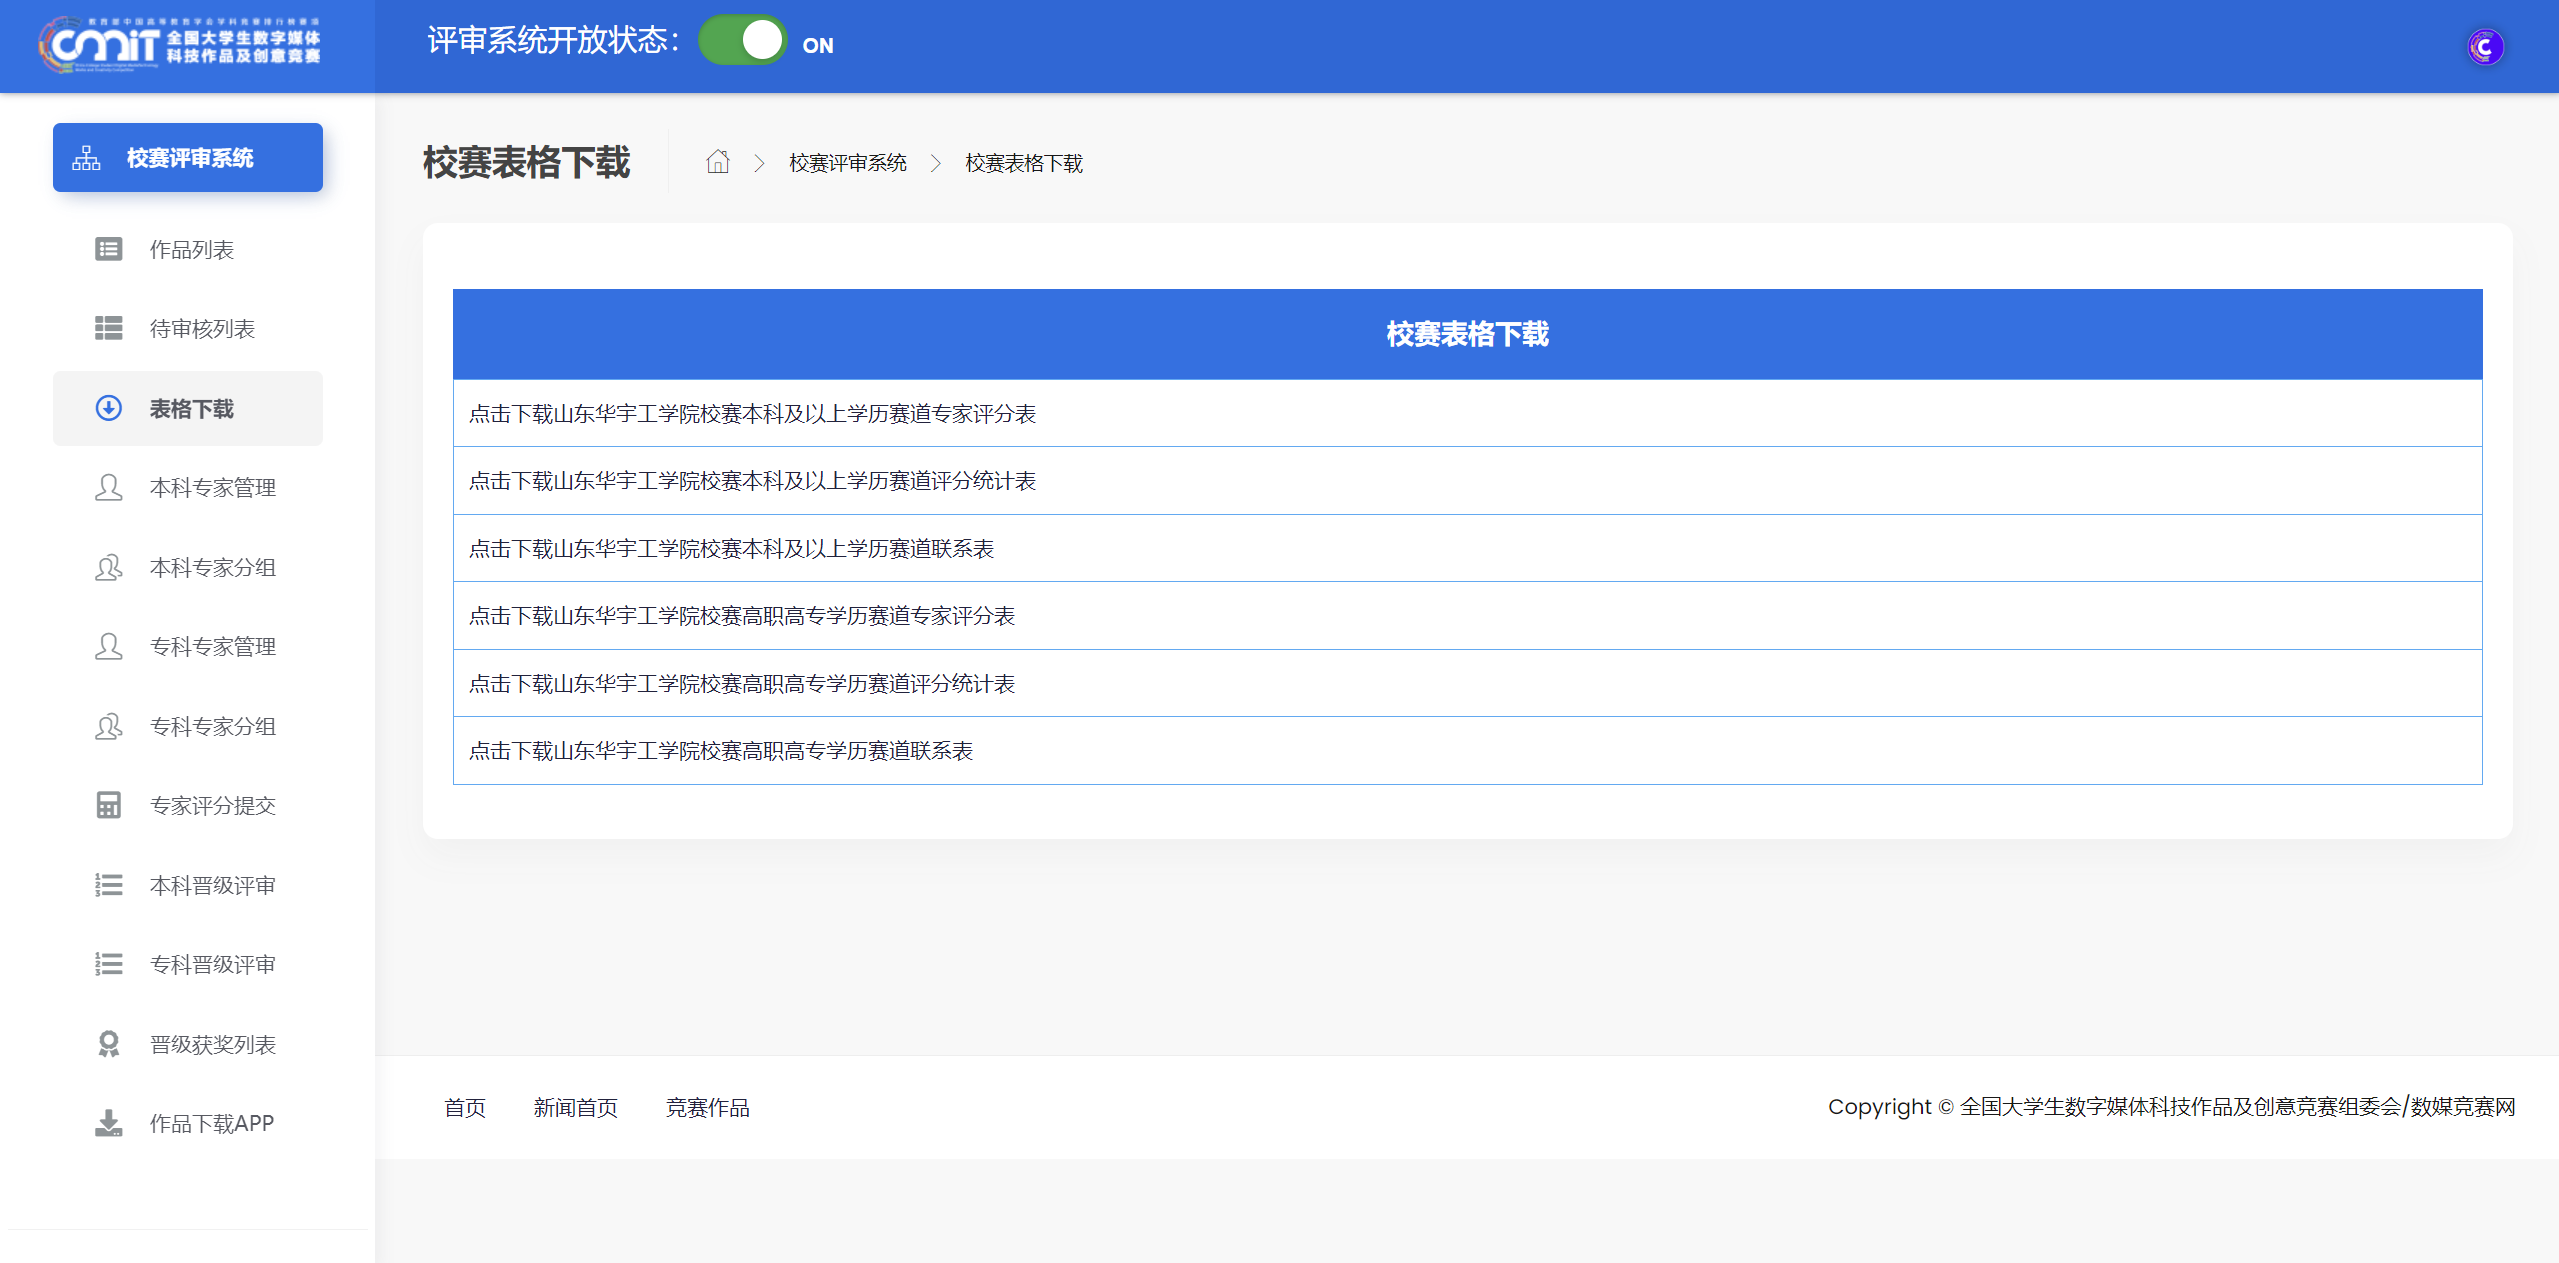Viewport: 2559px width, 1263px height.
Task: Open 专科晋级评审 menu item
Action: (188, 964)
